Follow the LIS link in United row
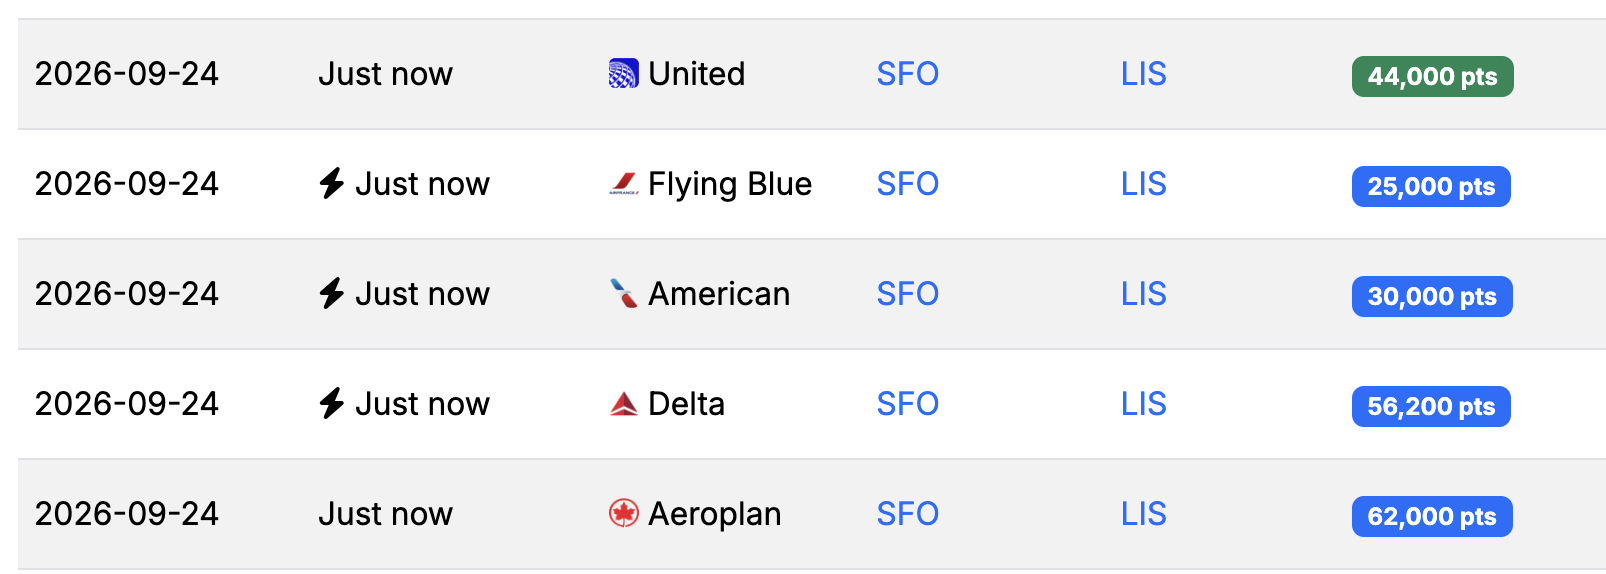 (x=1144, y=74)
